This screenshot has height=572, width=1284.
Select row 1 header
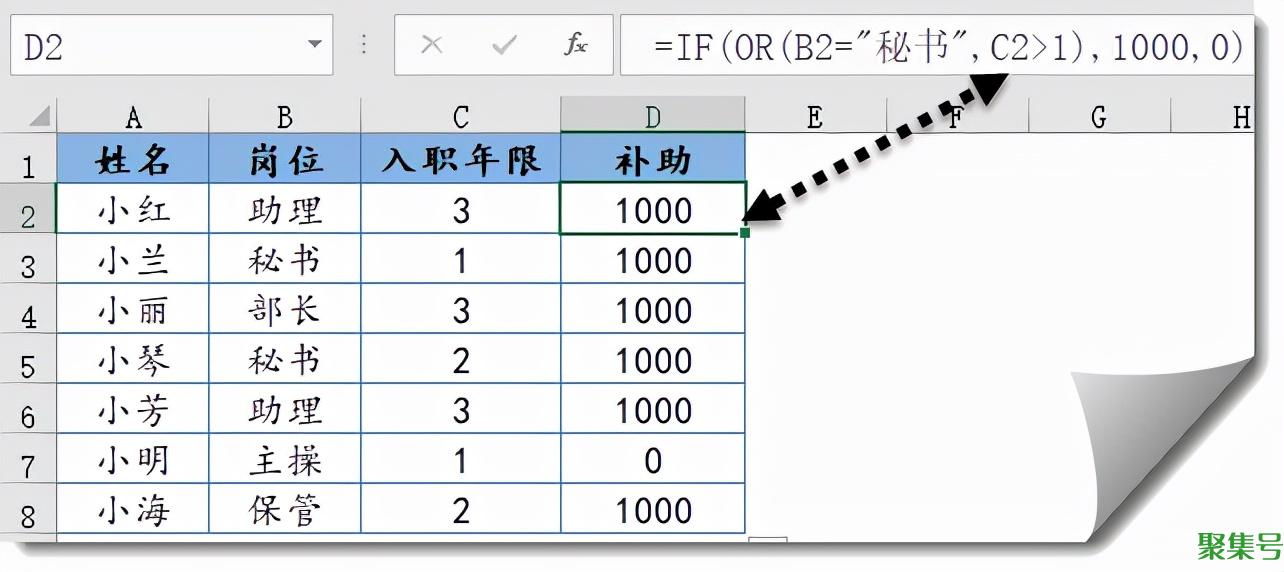[x=28, y=164]
